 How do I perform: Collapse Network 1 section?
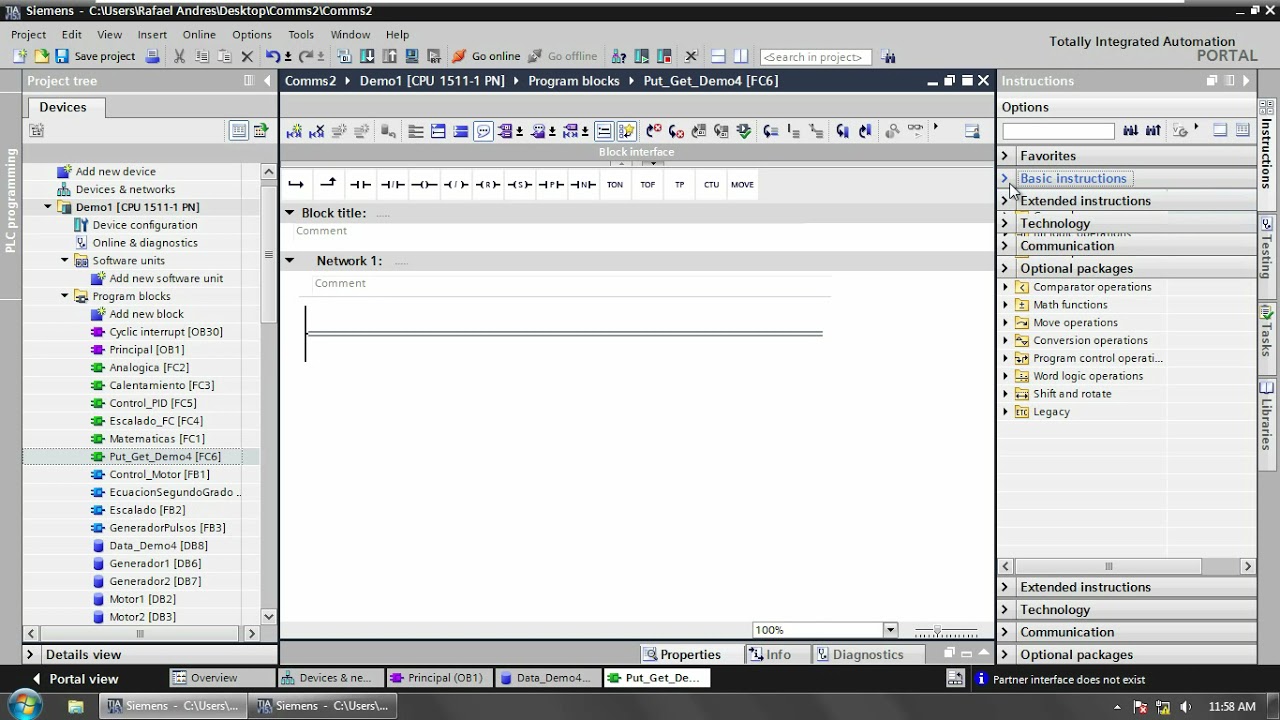[289, 261]
